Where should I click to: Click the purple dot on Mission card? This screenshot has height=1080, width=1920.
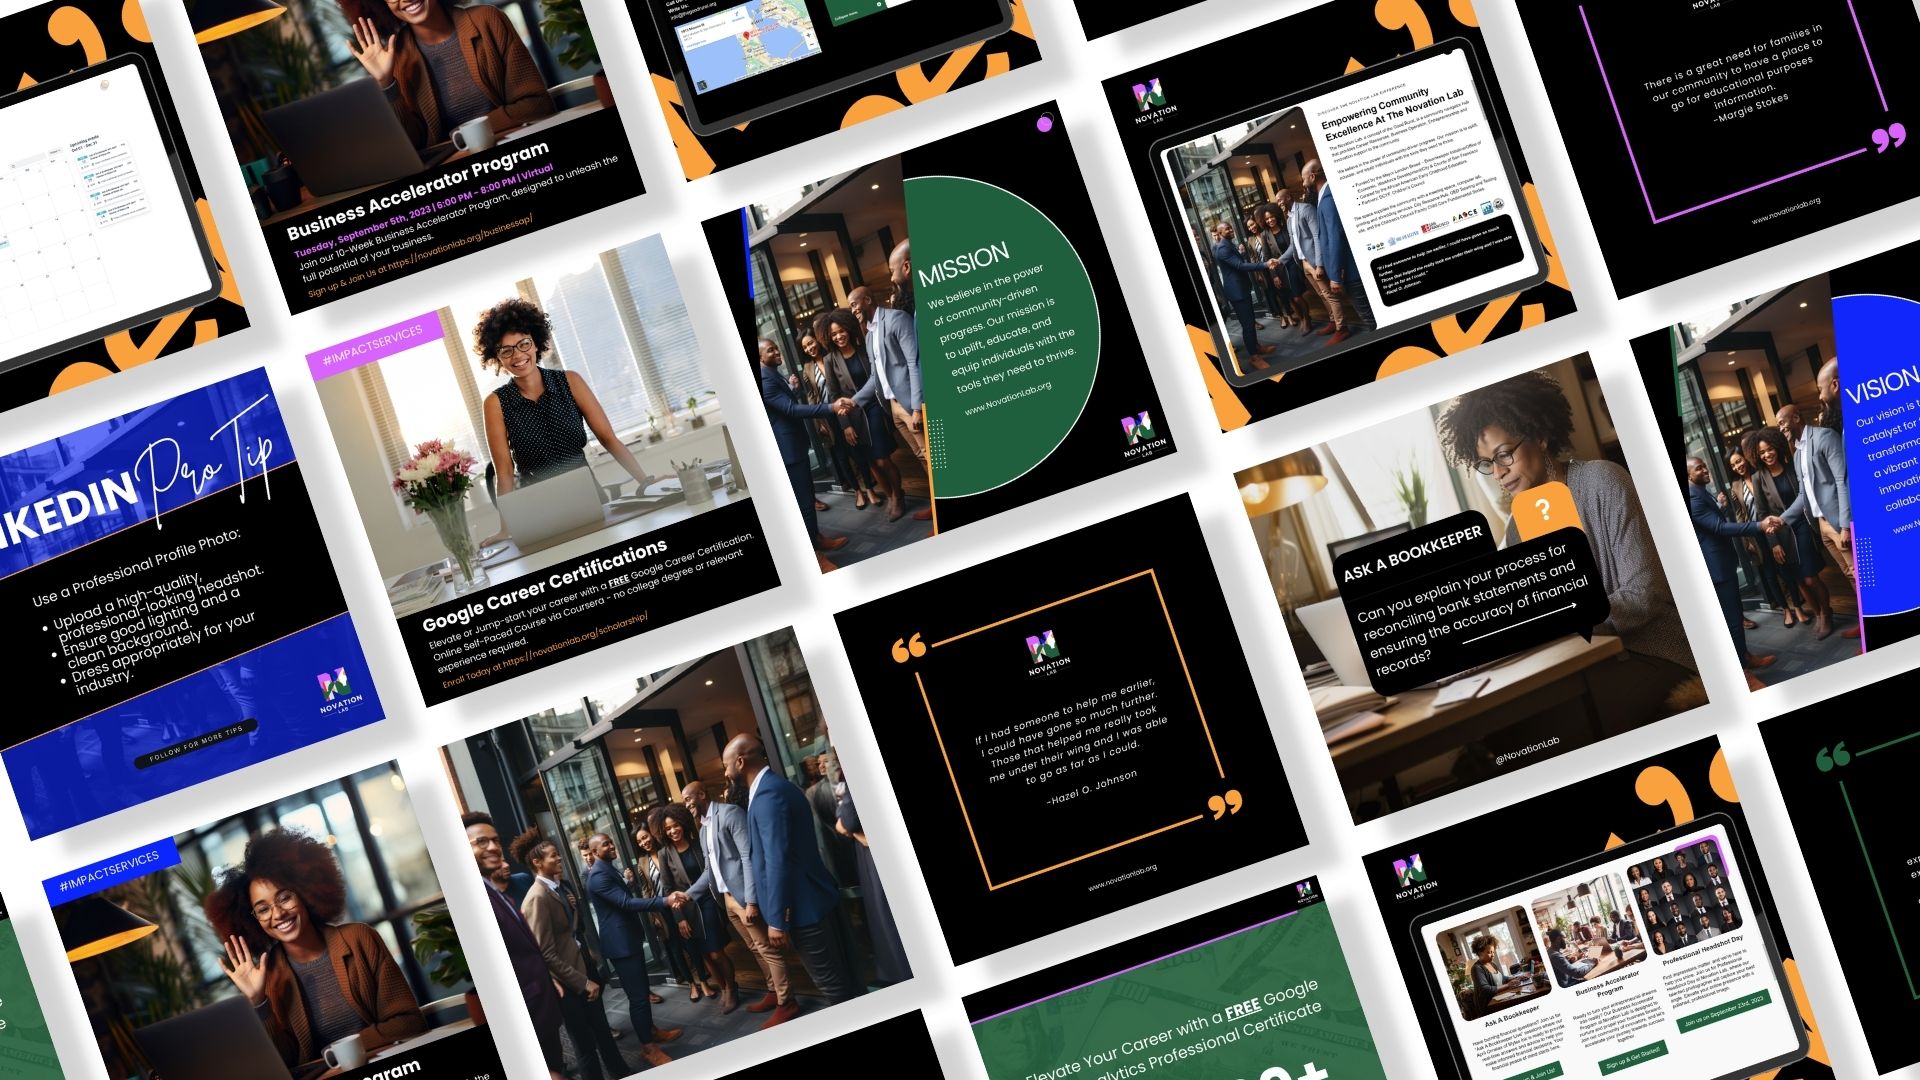click(x=1045, y=123)
